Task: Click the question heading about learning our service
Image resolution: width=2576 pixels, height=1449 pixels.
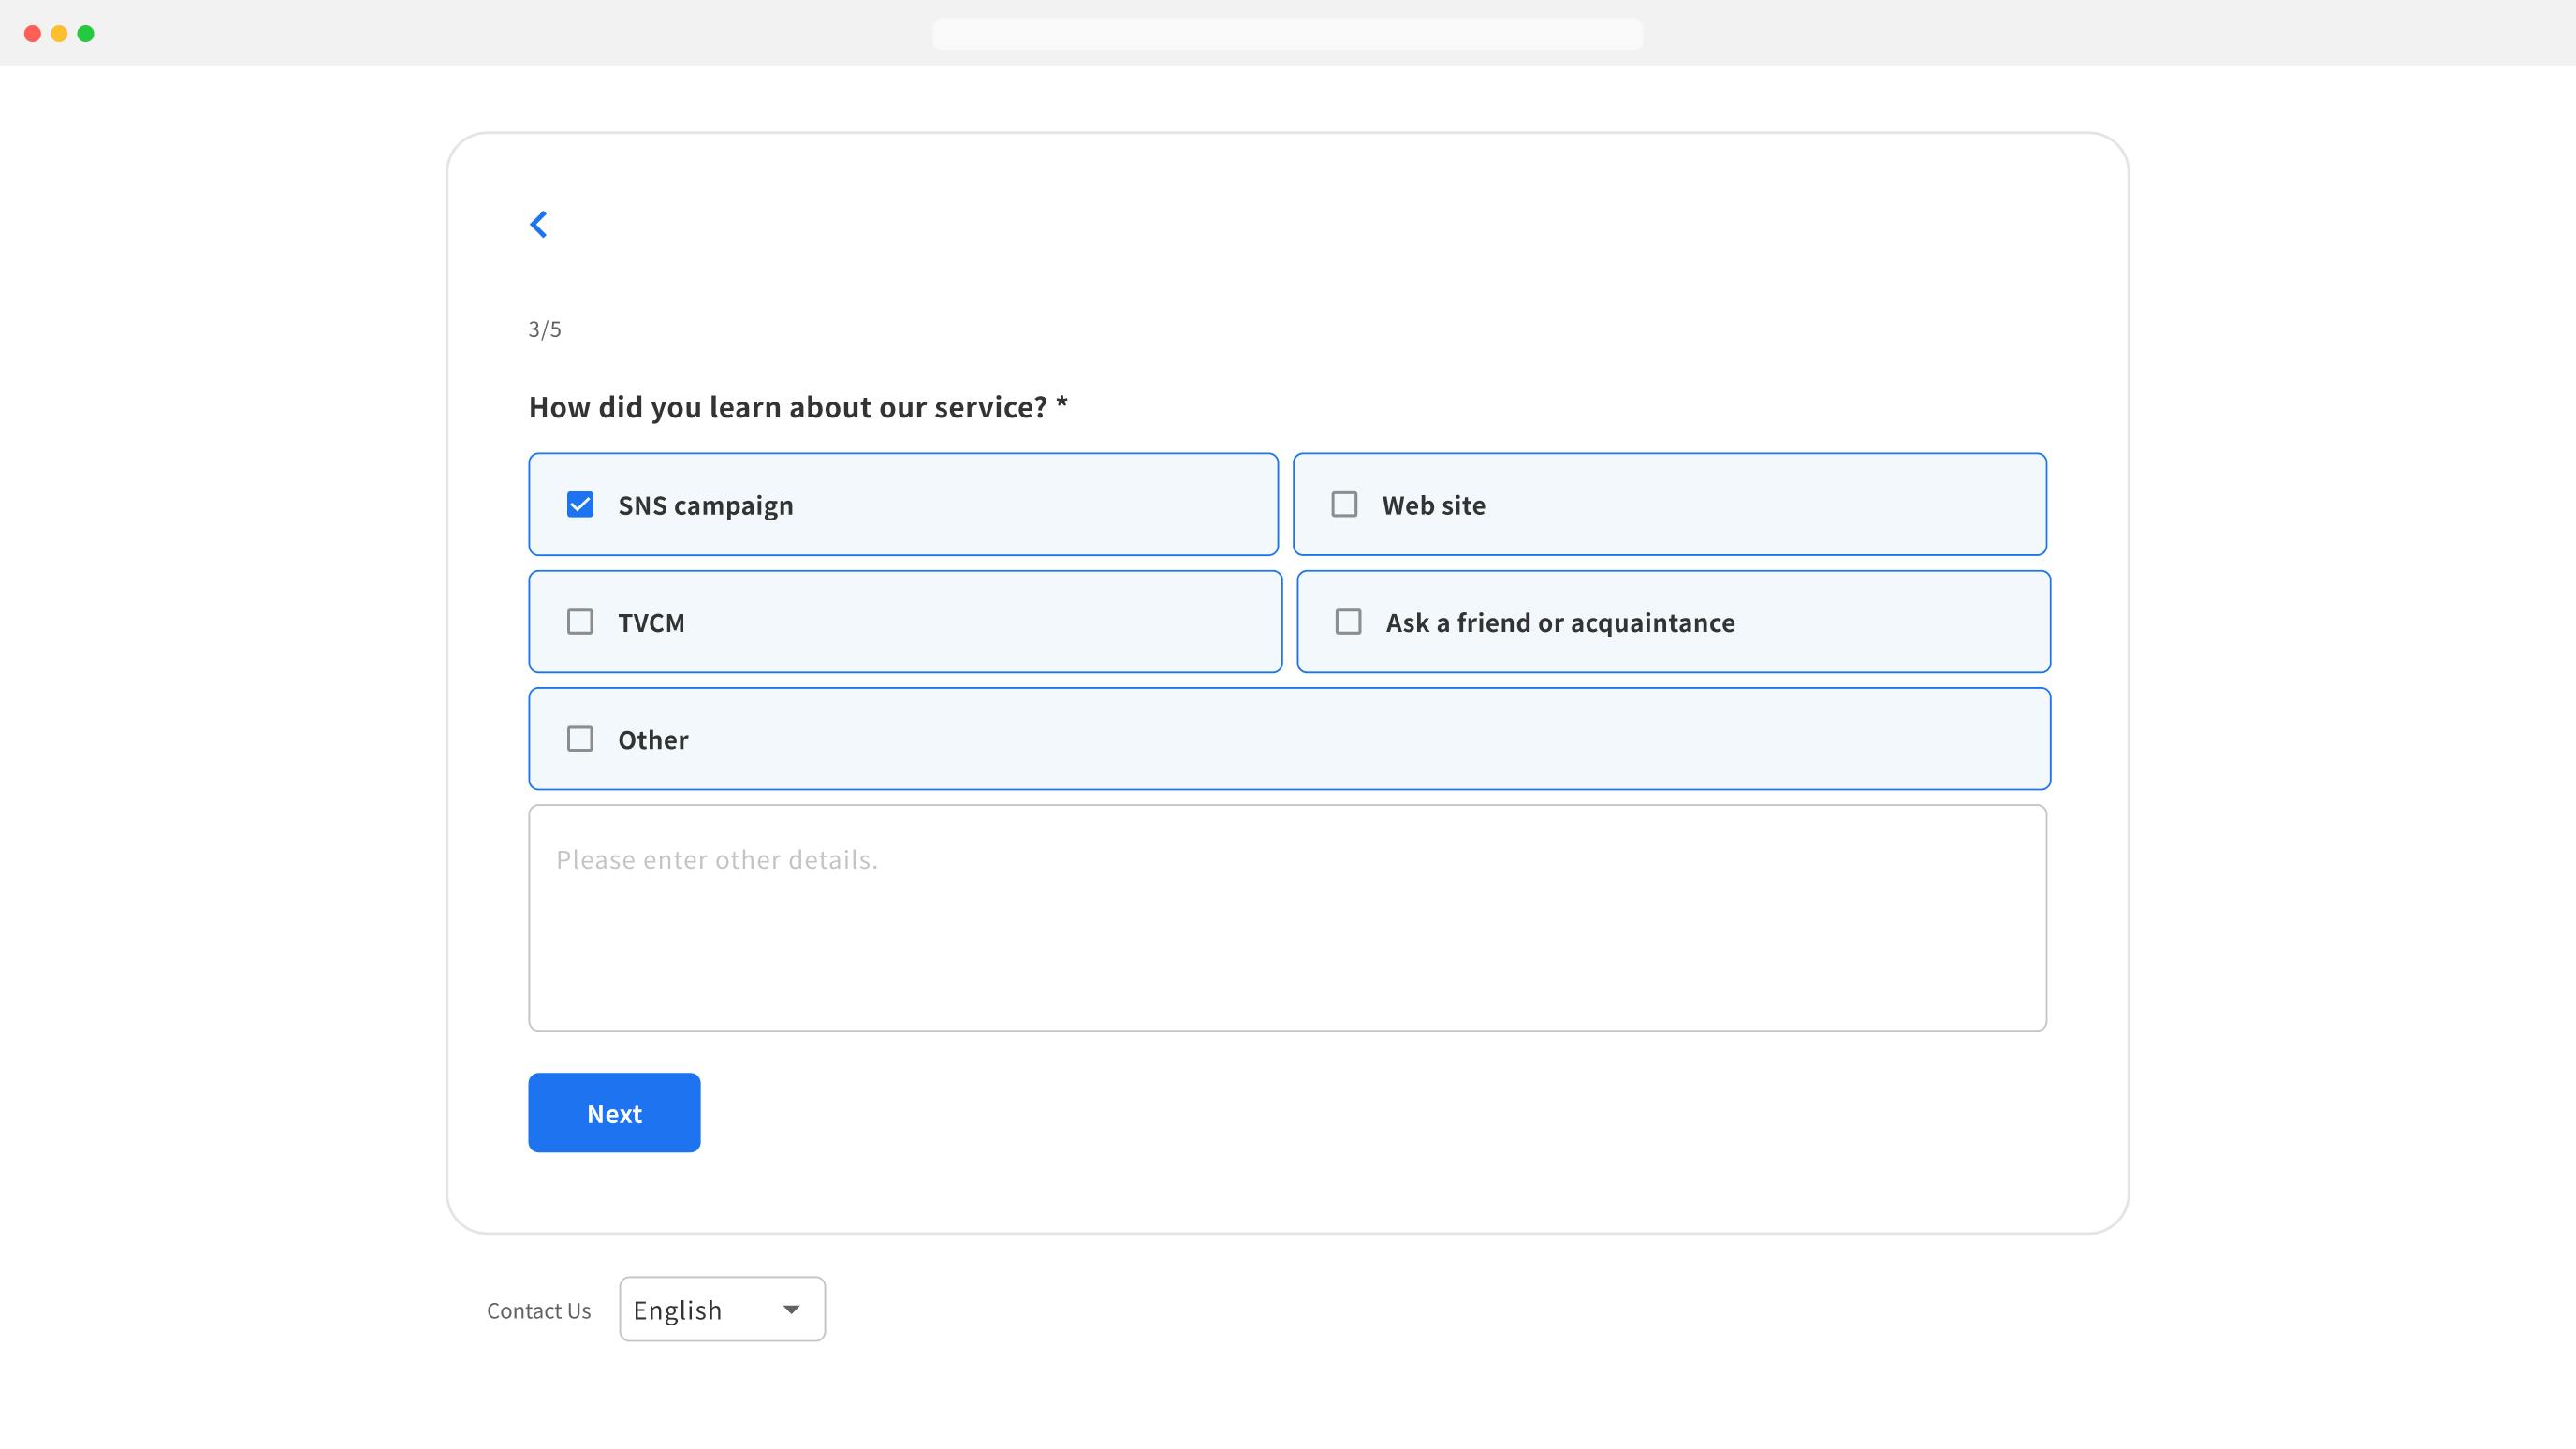Action: pyautogui.click(x=798, y=407)
